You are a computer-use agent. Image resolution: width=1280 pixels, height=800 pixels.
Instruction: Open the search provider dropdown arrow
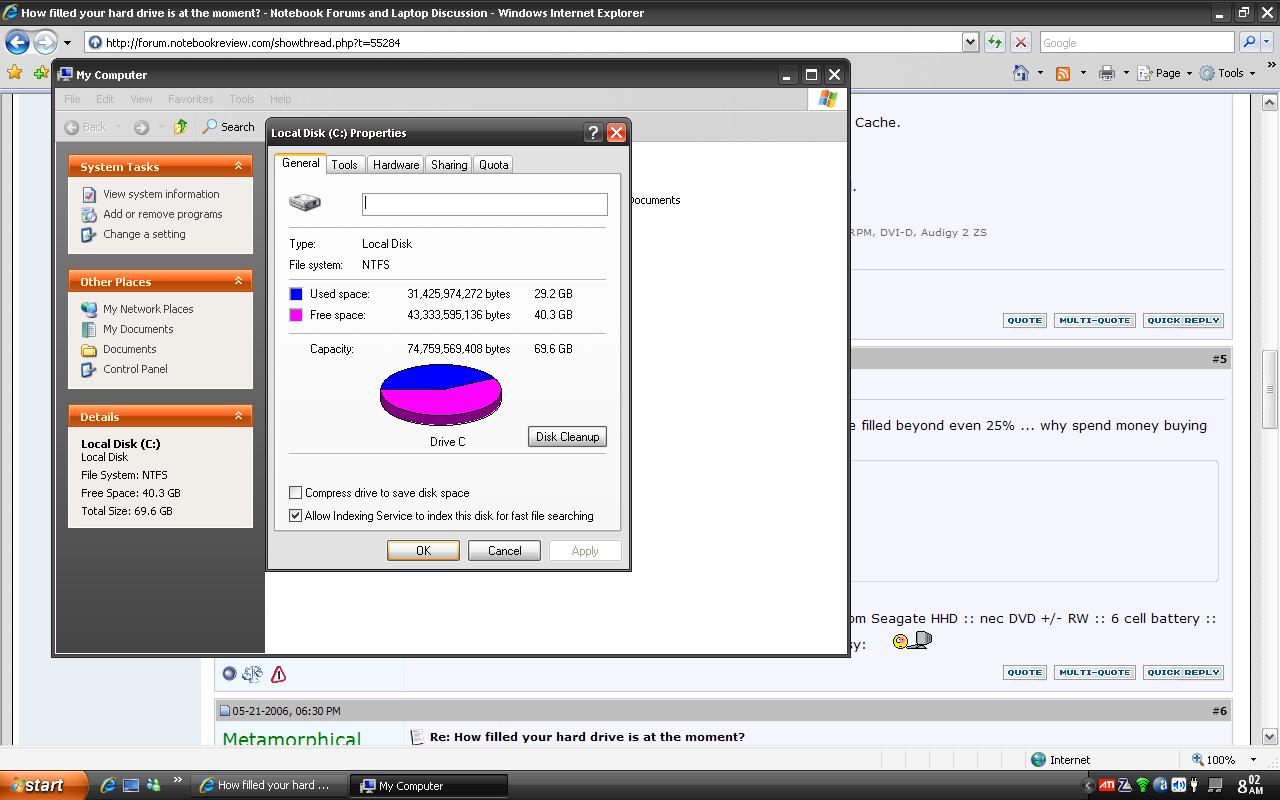tap(1265, 43)
